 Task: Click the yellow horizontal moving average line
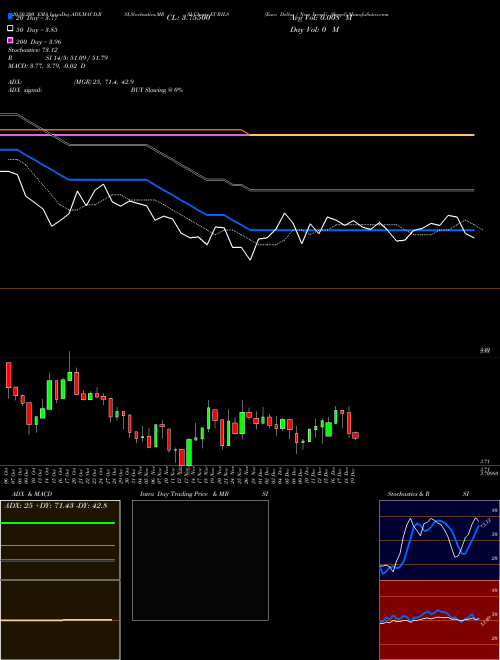point(362,135)
